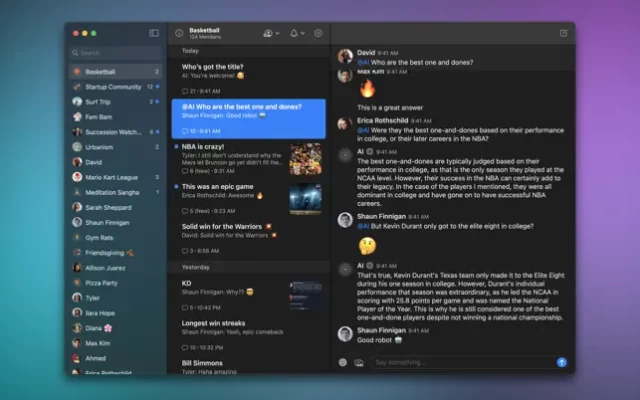Focus the sidebar Search field
The height and width of the screenshot is (400, 640).
115,53
